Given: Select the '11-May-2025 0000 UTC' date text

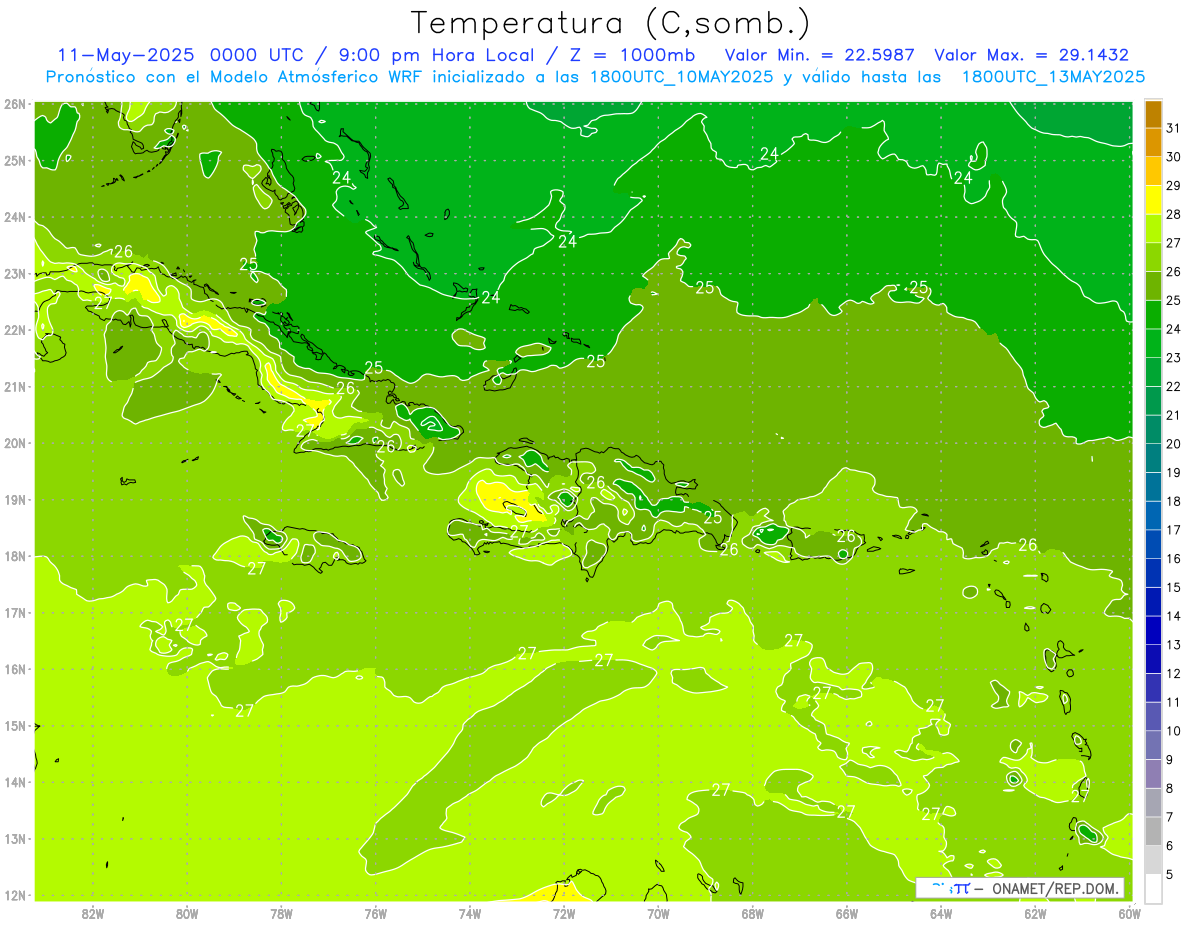Looking at the screenshot, I should [181, 55].
